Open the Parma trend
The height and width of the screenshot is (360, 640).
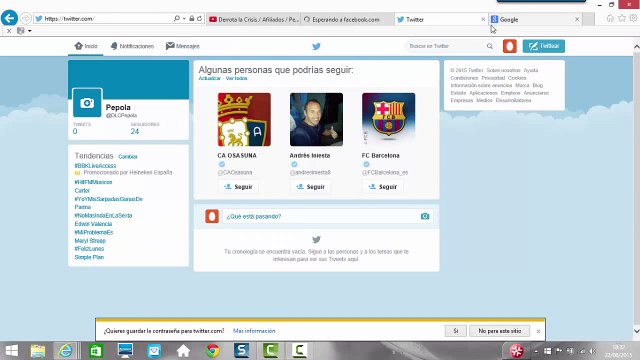tap(82, 207)
